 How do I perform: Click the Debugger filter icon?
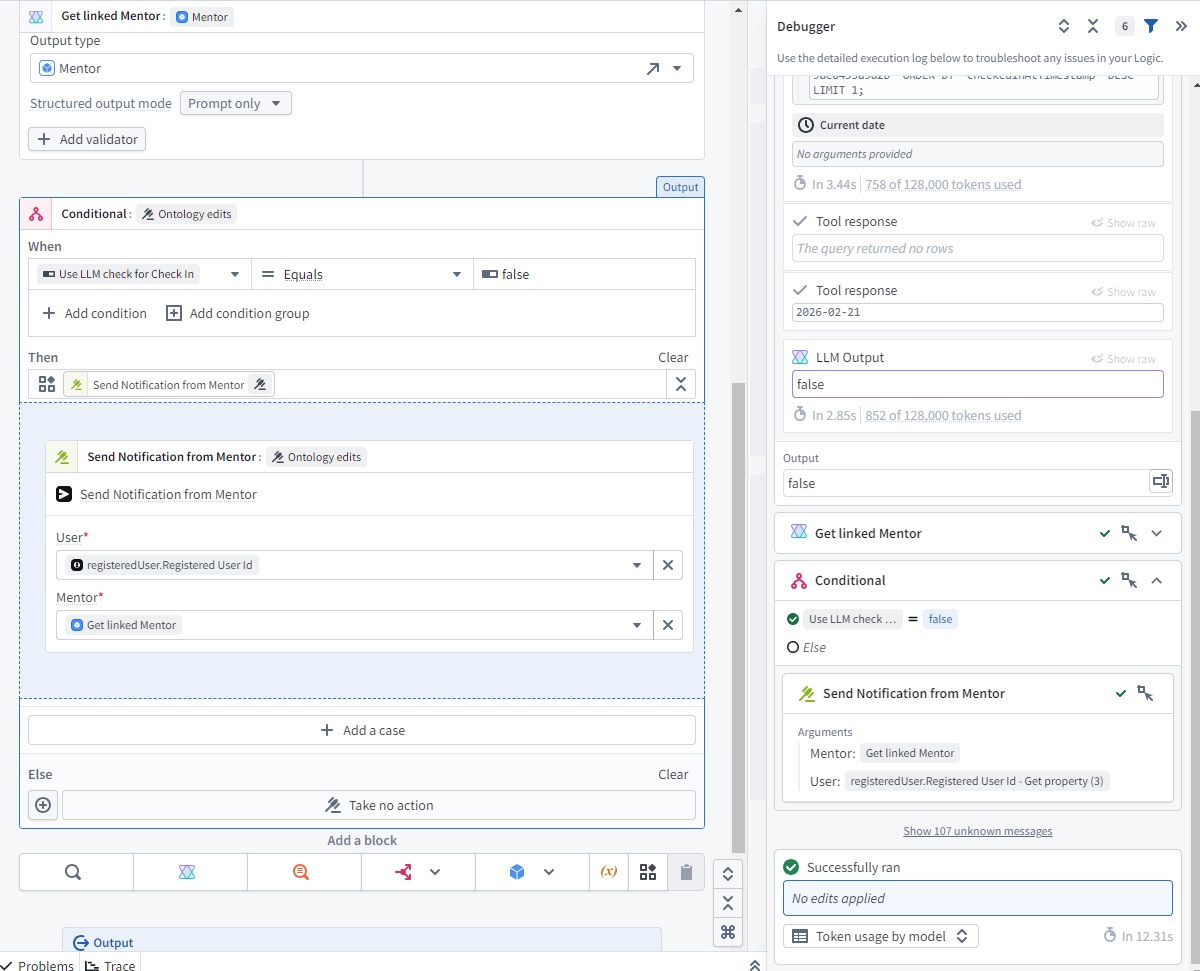pos(1151,26)
